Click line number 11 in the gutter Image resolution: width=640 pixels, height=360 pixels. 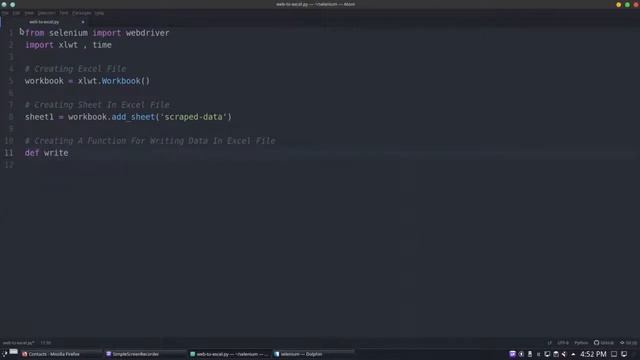tap(9, 153)
